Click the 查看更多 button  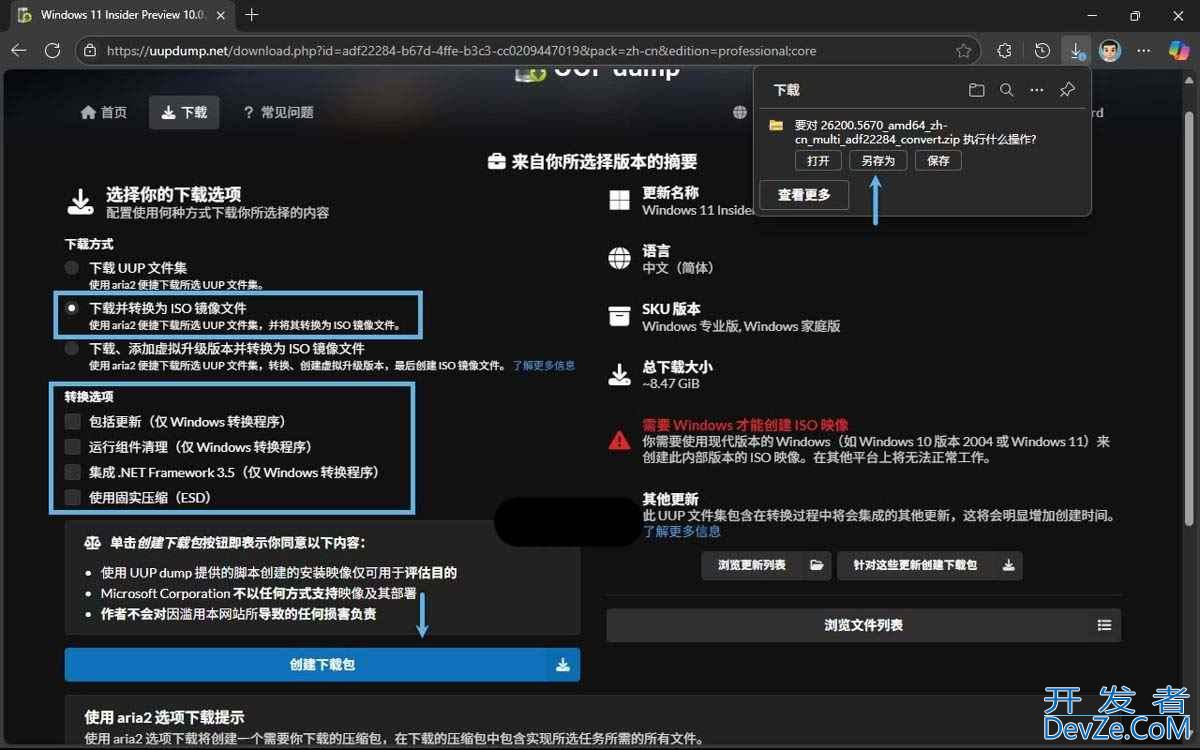point(804,195)
